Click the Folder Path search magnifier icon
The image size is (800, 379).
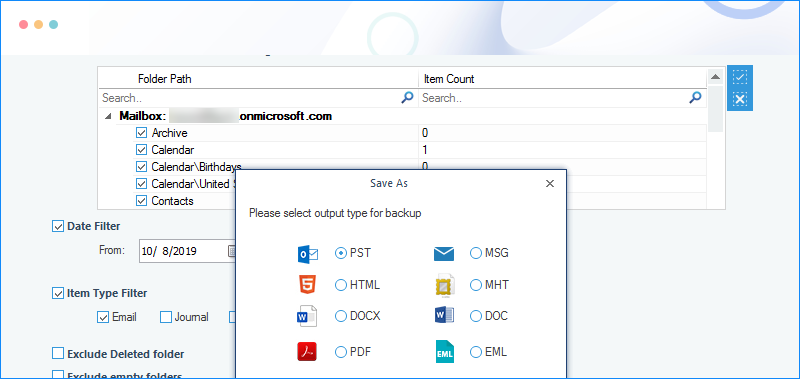pos(407,97)
